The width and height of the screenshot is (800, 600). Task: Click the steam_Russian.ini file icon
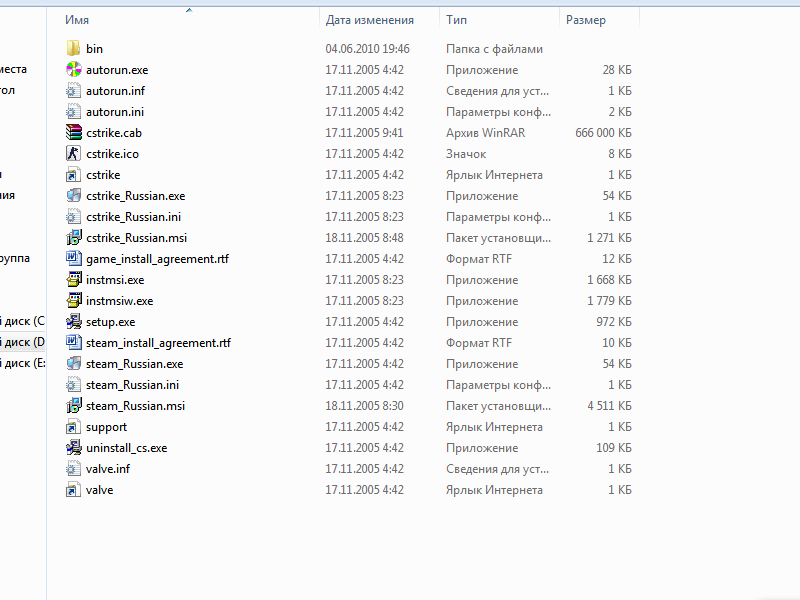[x=73, y=385]
